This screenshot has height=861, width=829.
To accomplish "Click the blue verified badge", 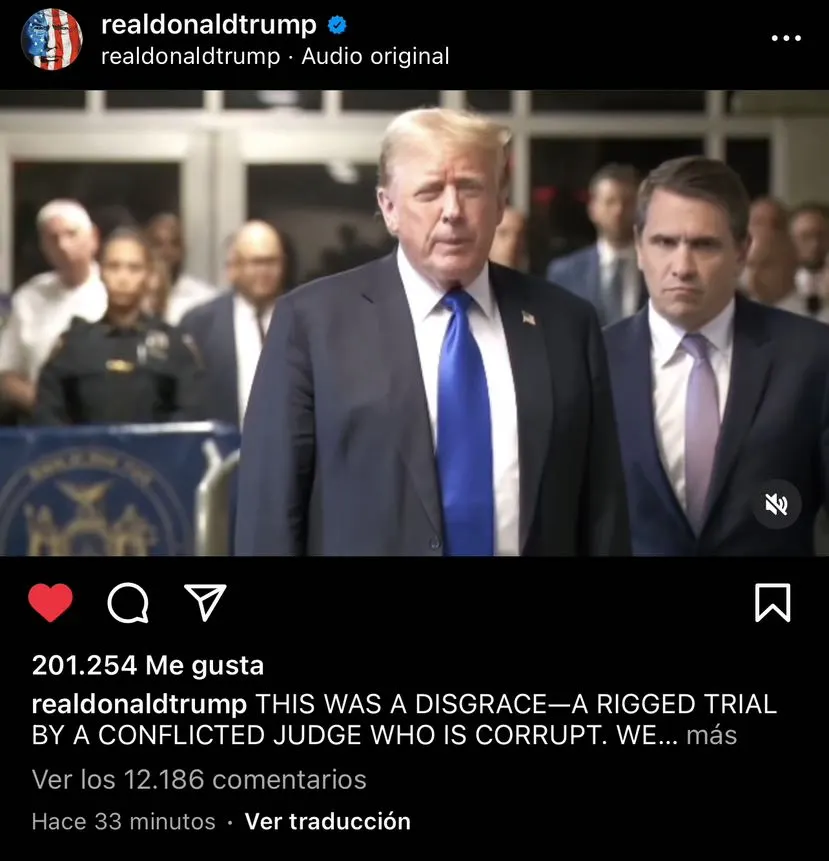I will [x=337, y=25].
